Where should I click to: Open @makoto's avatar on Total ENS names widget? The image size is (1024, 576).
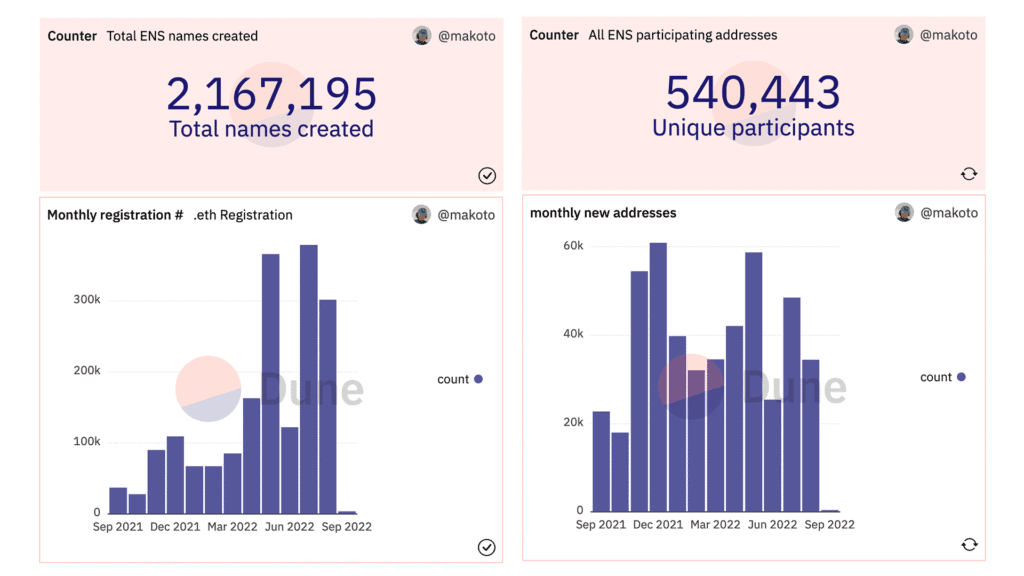tap(421, 35)
